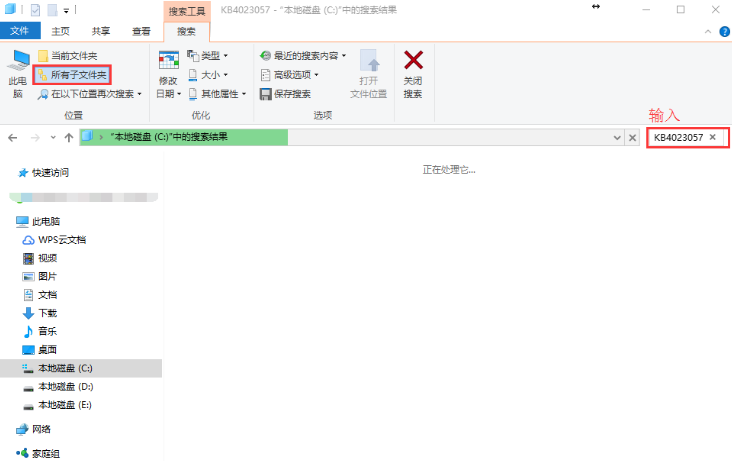
Task: Click the 打开文件位置 icon
Action: (x=368, y=61)
